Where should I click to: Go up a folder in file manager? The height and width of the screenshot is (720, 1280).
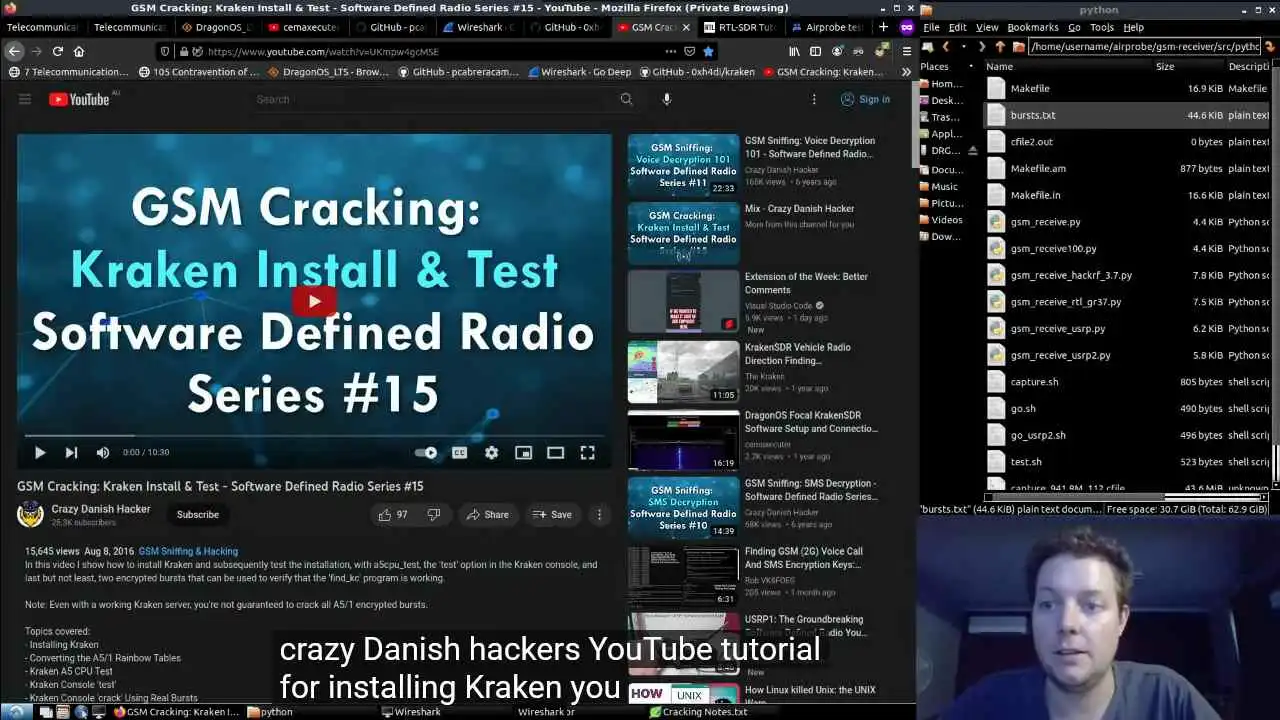click(999, 46)
